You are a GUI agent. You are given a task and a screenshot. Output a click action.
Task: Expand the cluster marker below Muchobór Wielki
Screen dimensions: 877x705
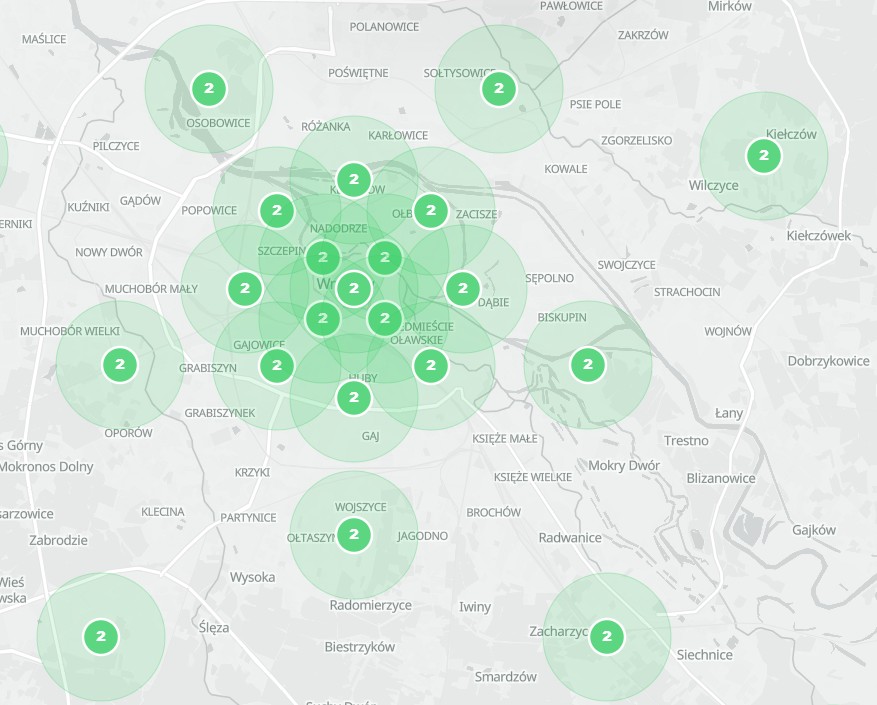(x=120, y=365)
